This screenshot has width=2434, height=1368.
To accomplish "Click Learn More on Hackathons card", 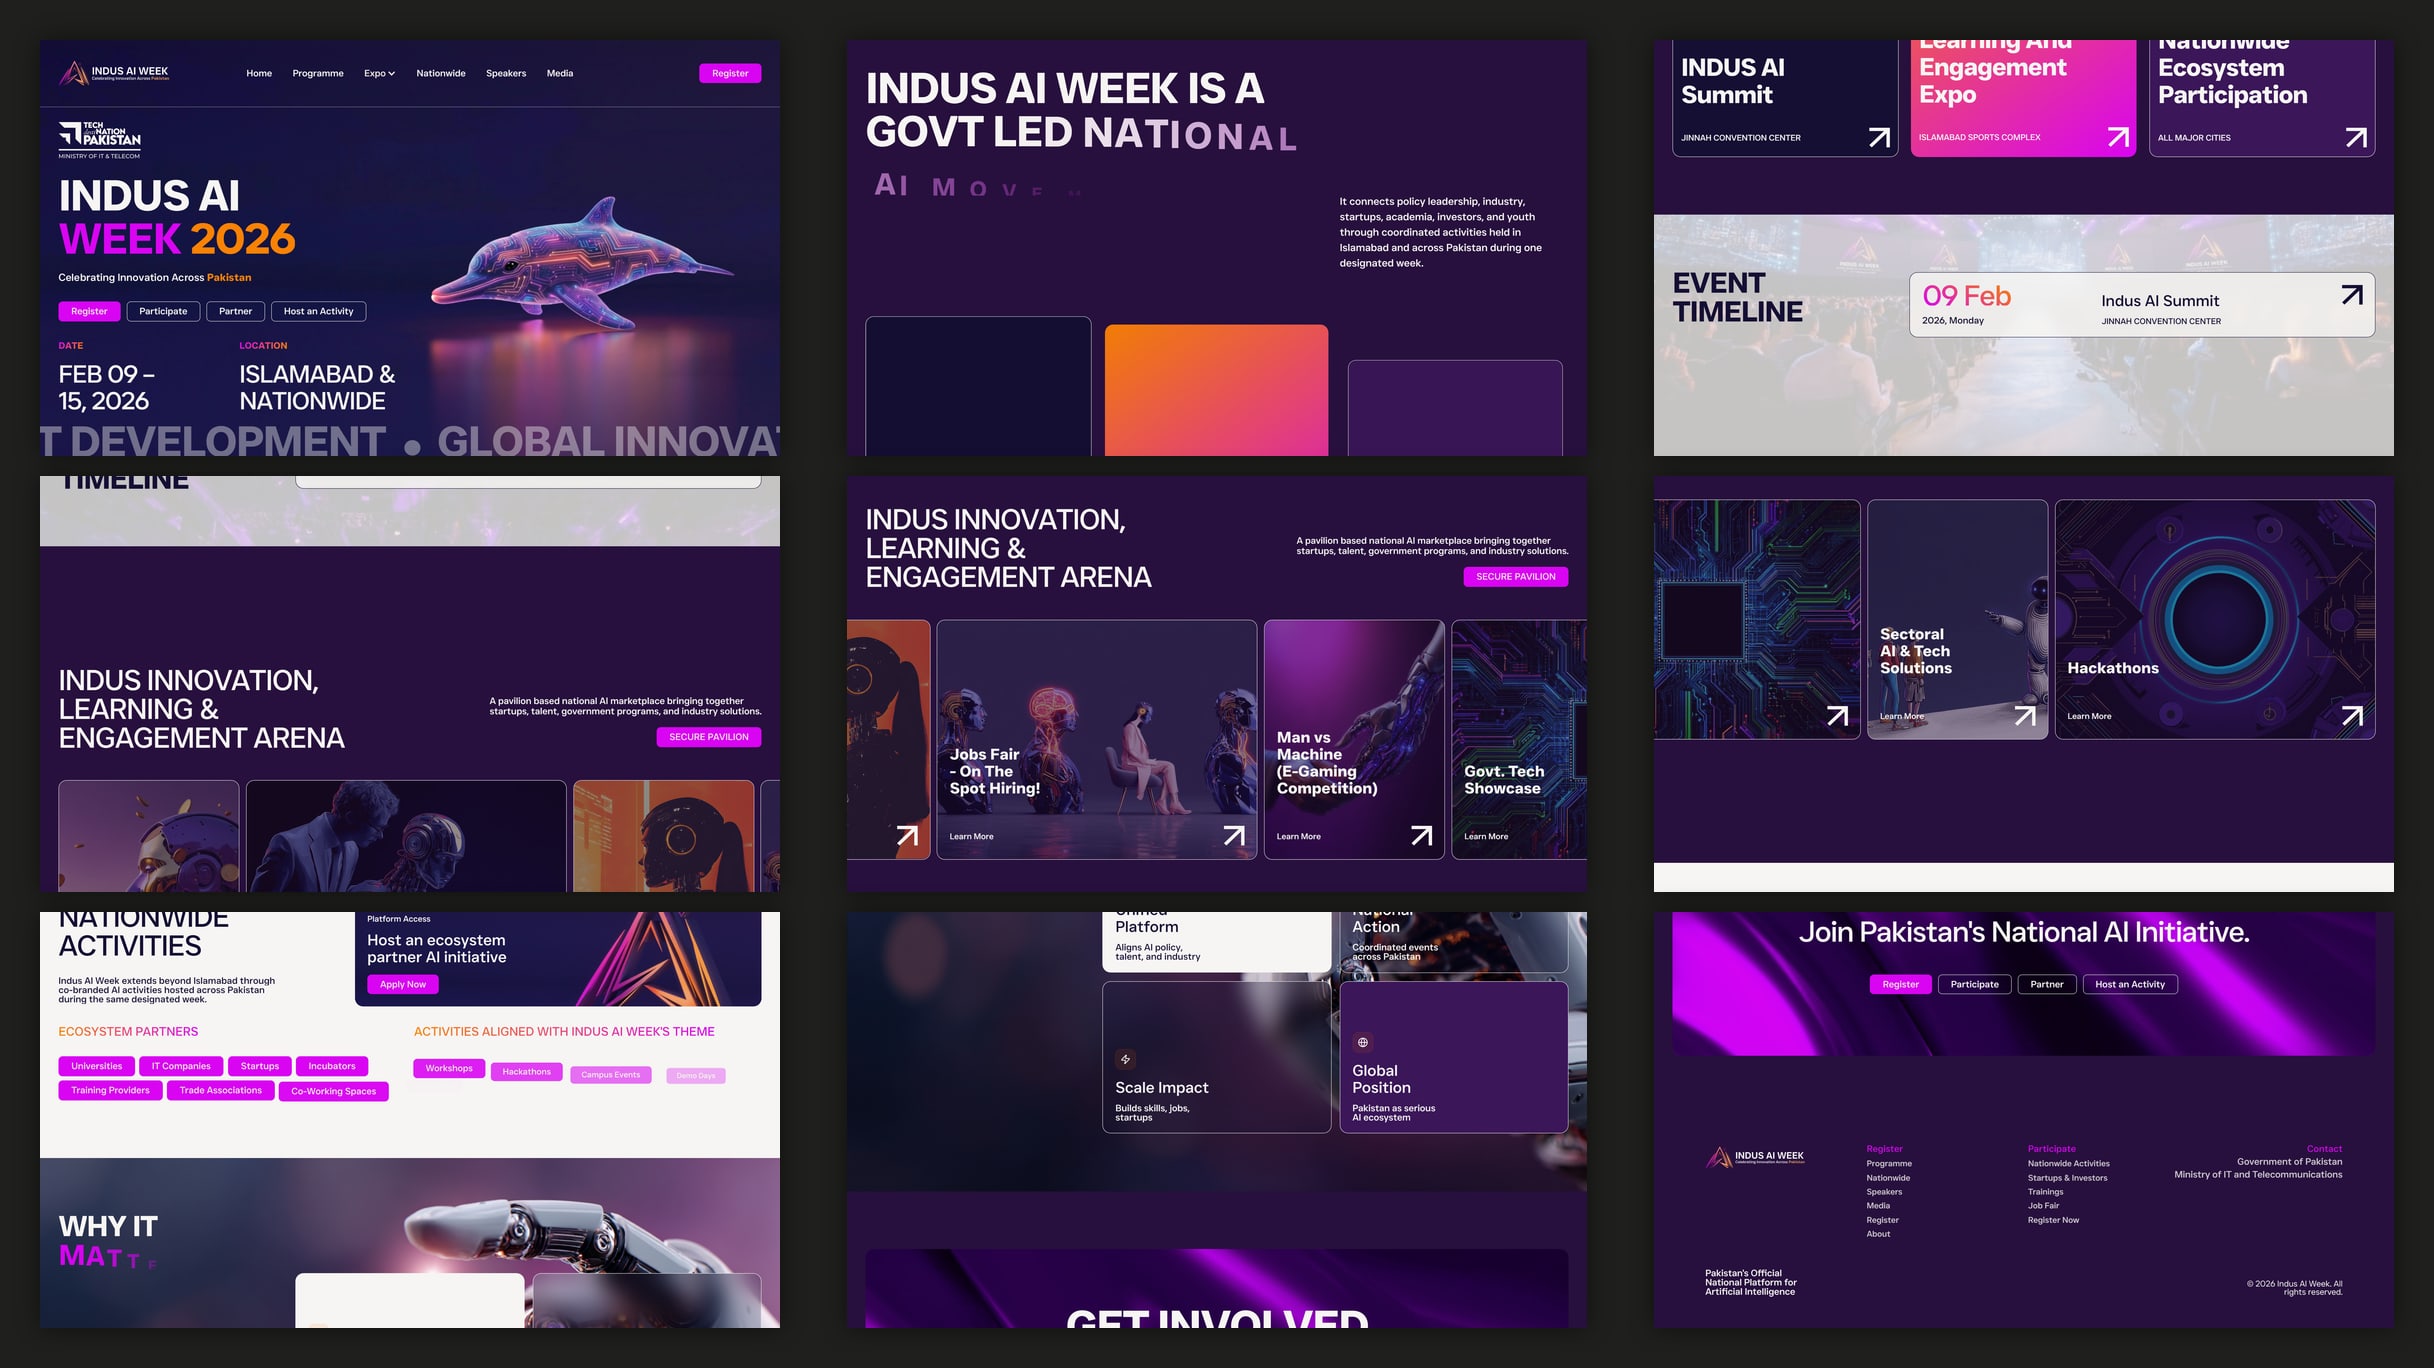I will (2089, 716).
